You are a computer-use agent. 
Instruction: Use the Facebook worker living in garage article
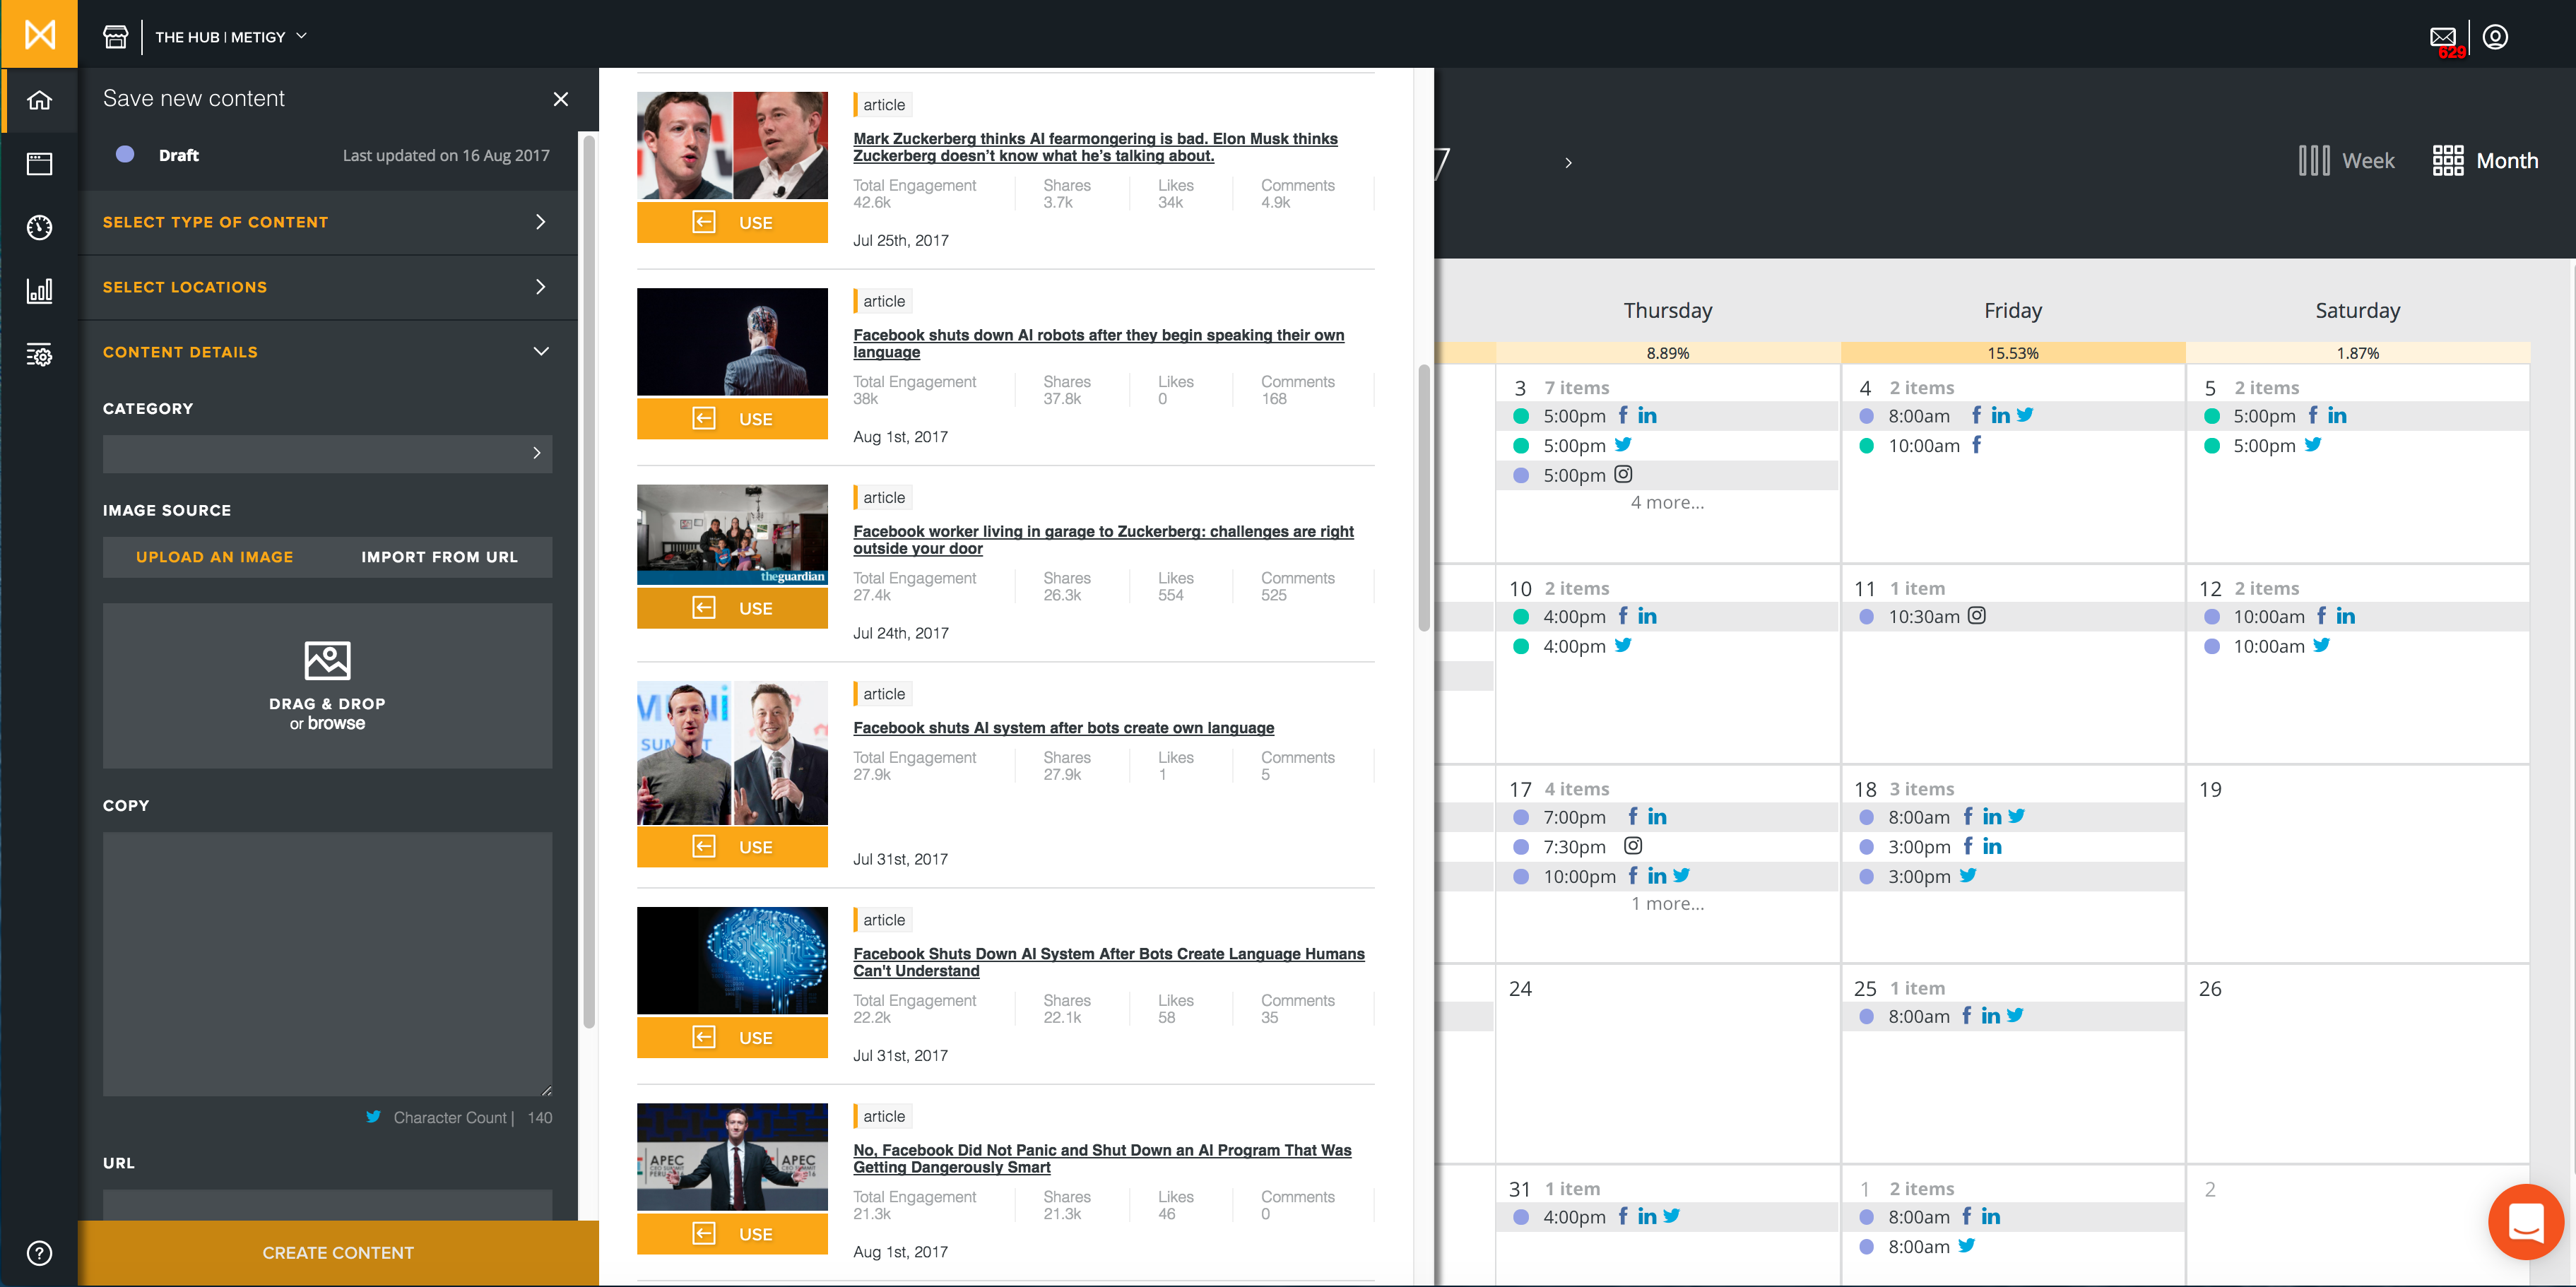coord(732,607)
